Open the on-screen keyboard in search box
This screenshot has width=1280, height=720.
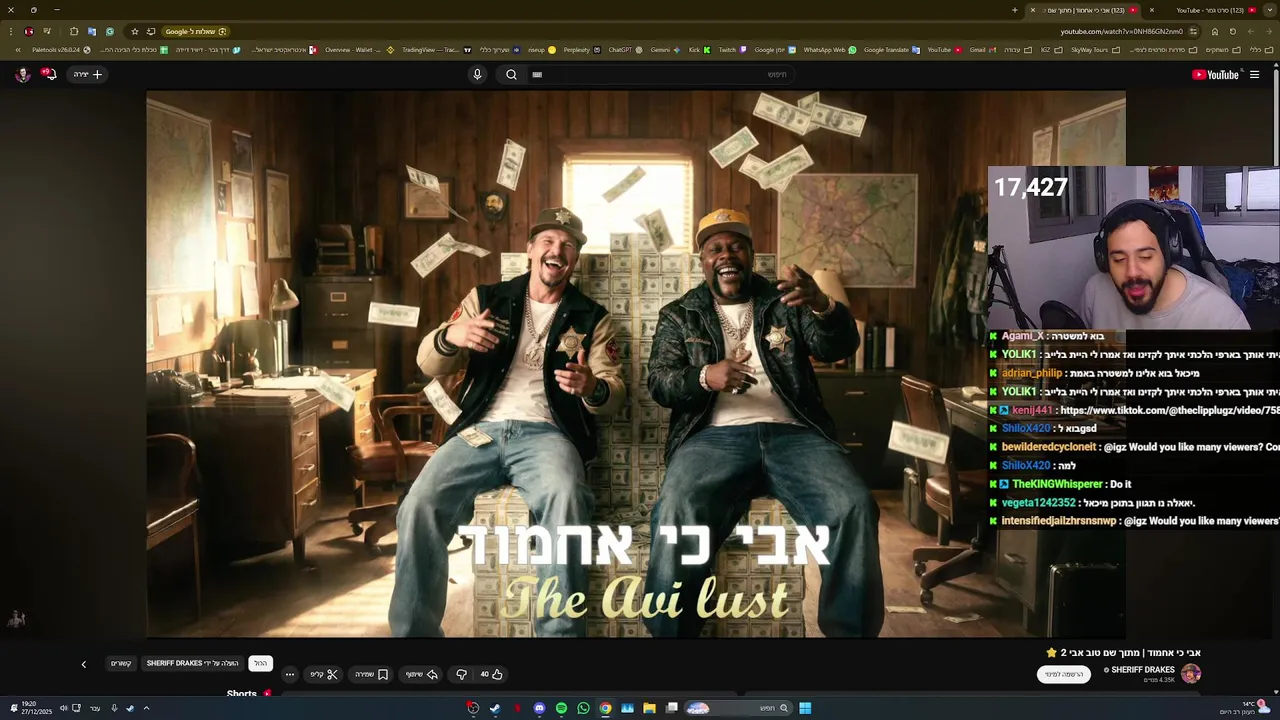click(537, 74)
